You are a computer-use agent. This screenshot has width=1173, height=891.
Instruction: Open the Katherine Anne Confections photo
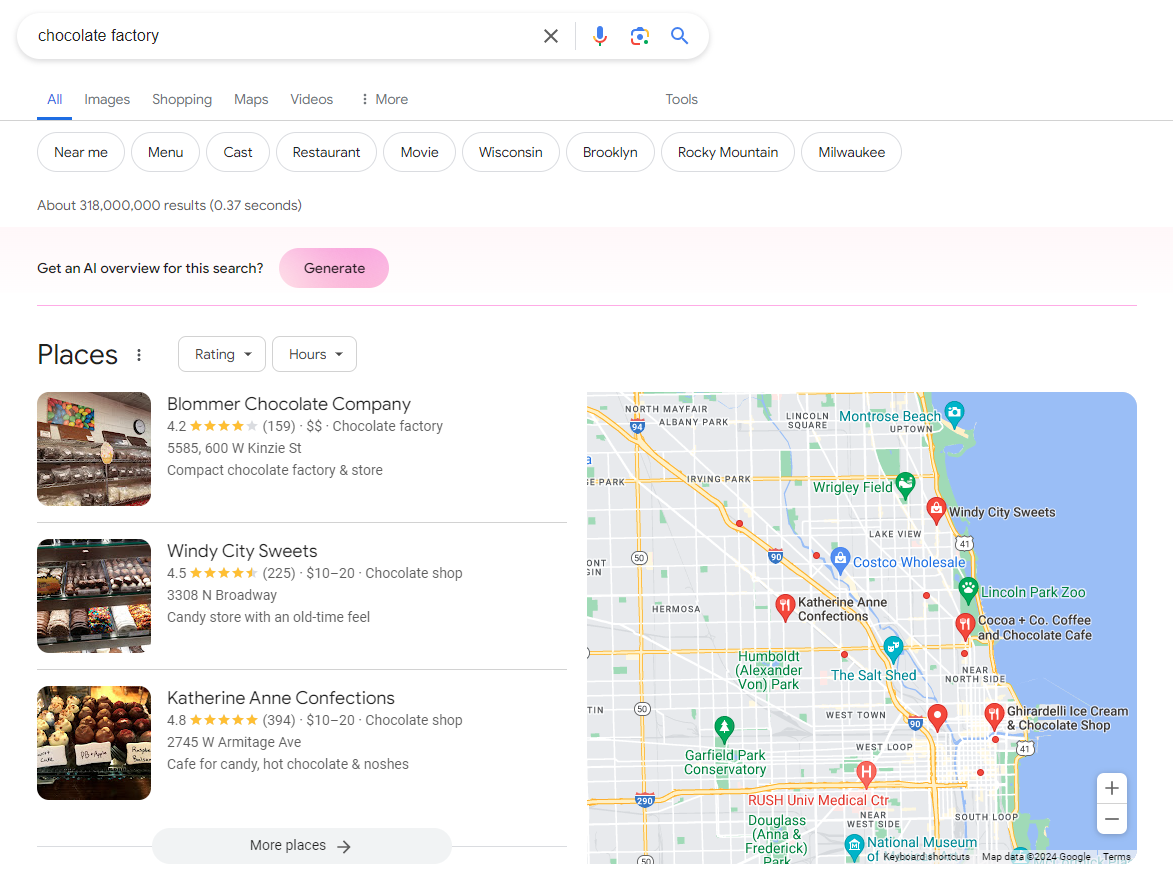coord(94,743)
